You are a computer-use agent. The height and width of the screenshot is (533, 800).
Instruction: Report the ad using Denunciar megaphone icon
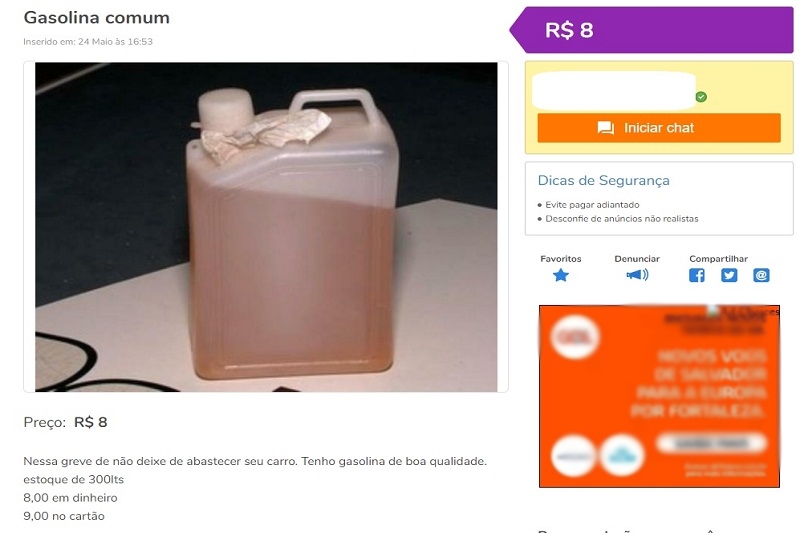[x=637, y=275]
